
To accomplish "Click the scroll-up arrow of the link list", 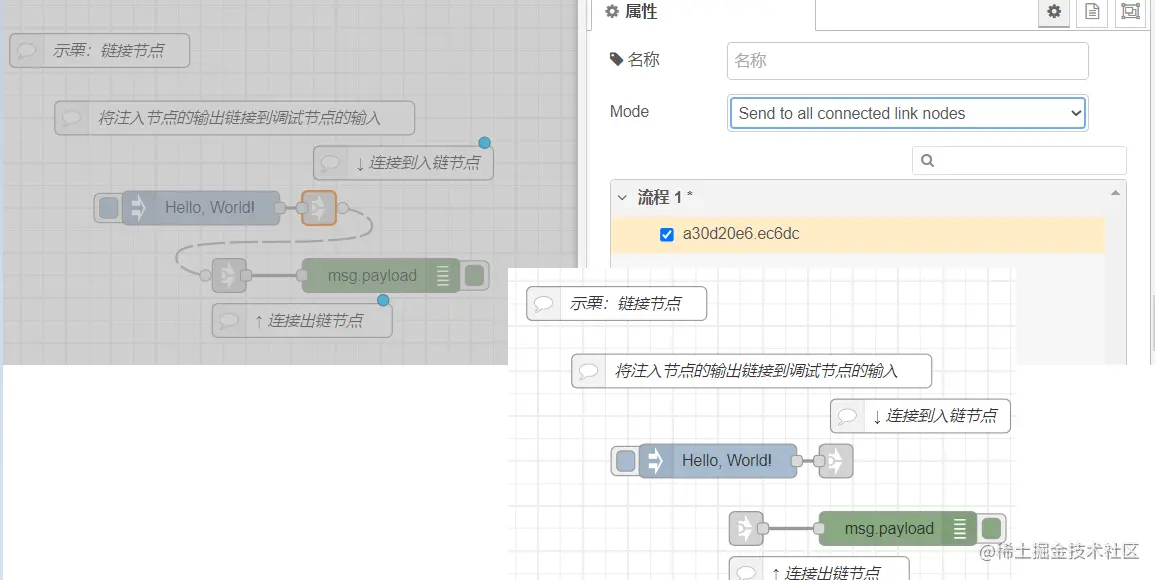I will (x=1115, y=193).
